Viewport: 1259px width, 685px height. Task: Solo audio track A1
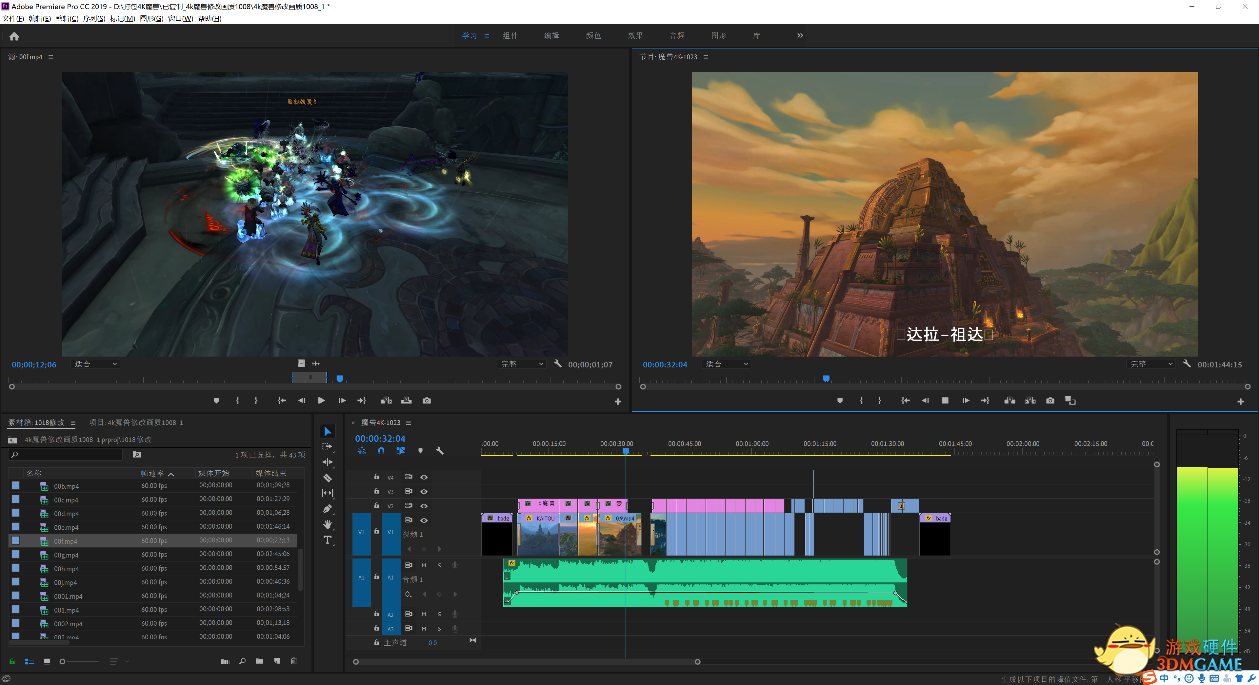click(x=438, y=565)
